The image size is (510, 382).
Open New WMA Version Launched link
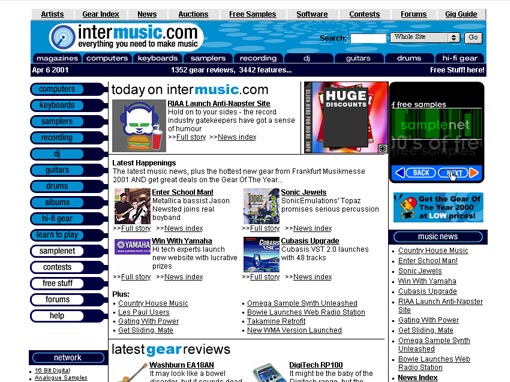(x=294, y=330)
